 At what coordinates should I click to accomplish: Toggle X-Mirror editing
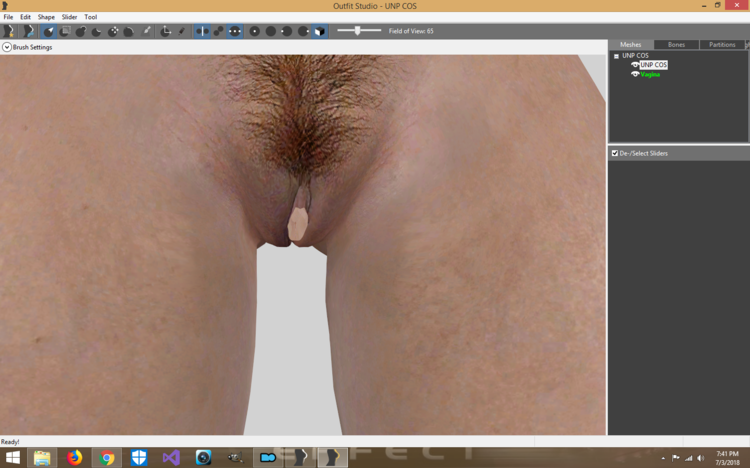point(202,32)
